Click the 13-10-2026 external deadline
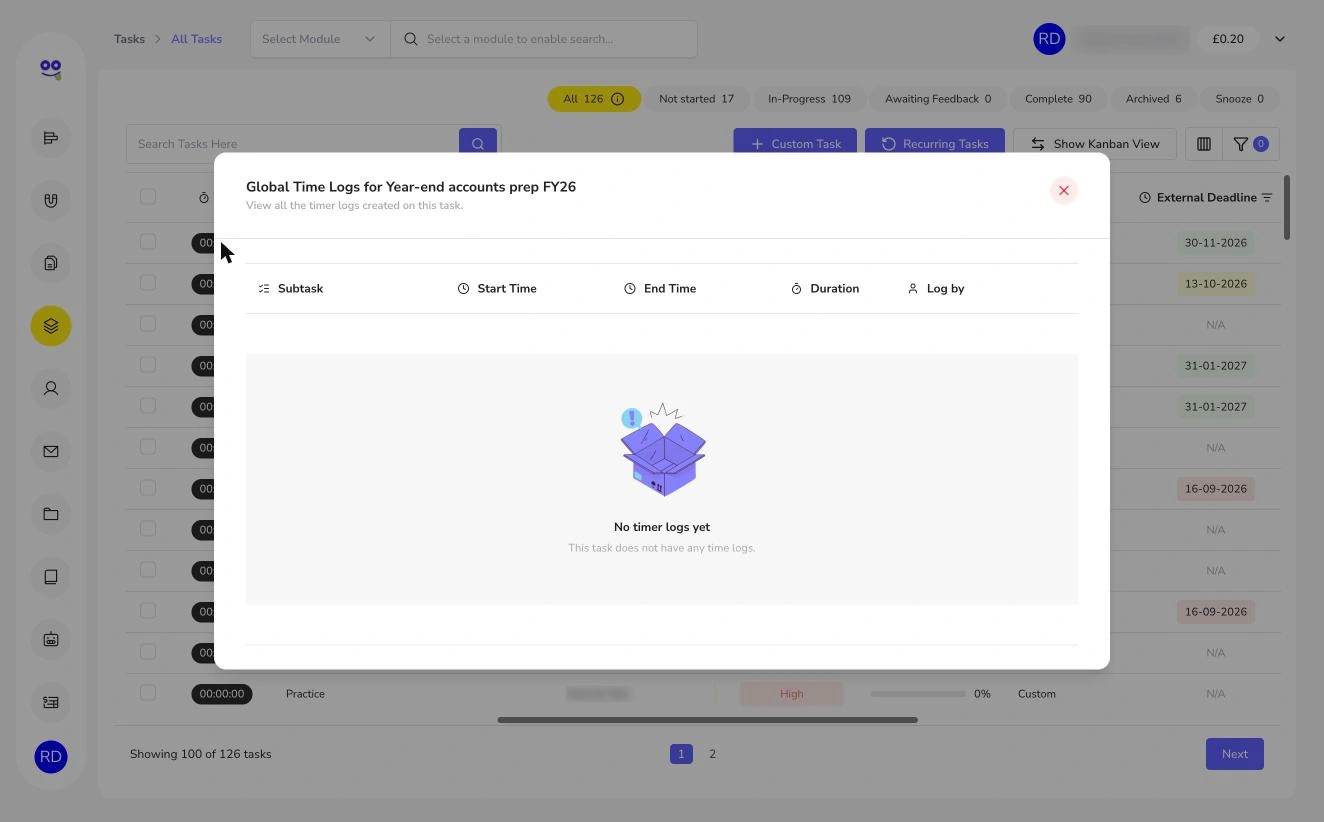The height and width of the screenshot is (822, 1324). pos(1215,284)
